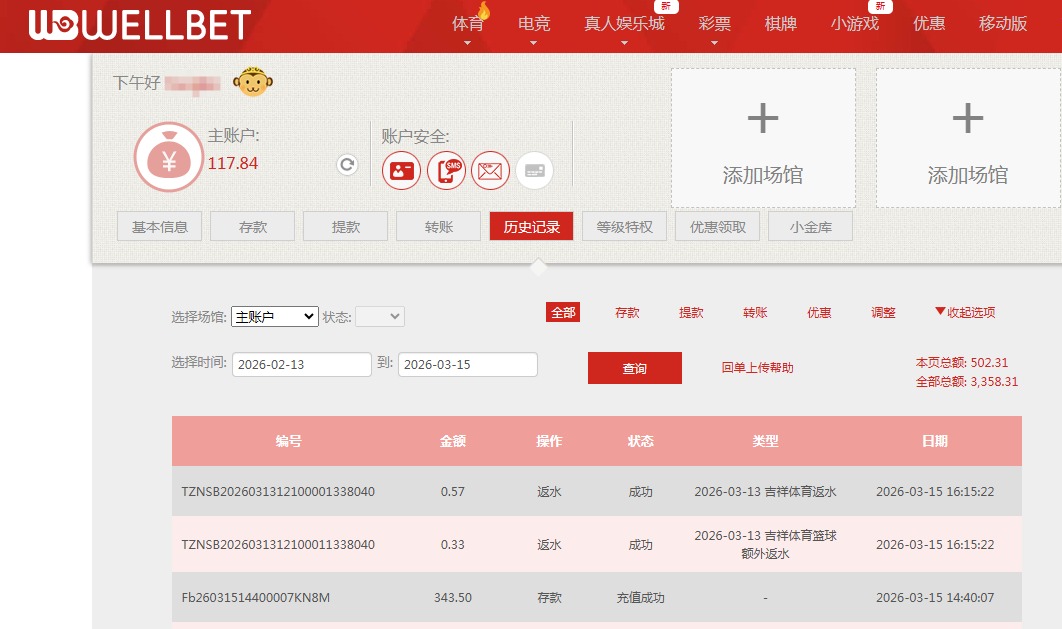Open the ID verification security icon
The image size is (1062, 629).
click(x=401, y=170)
